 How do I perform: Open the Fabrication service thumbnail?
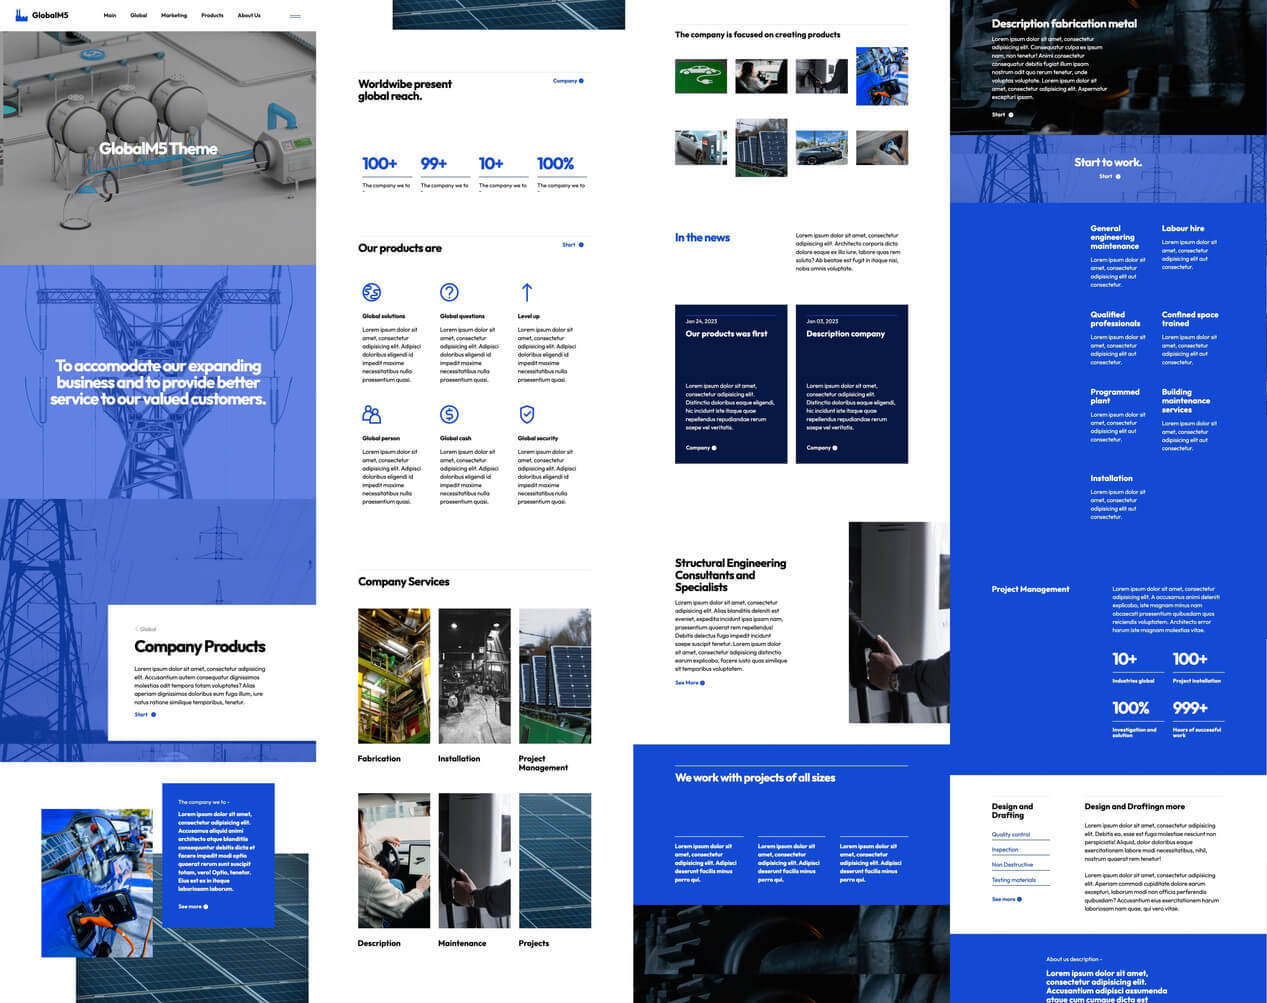(394, 676)
